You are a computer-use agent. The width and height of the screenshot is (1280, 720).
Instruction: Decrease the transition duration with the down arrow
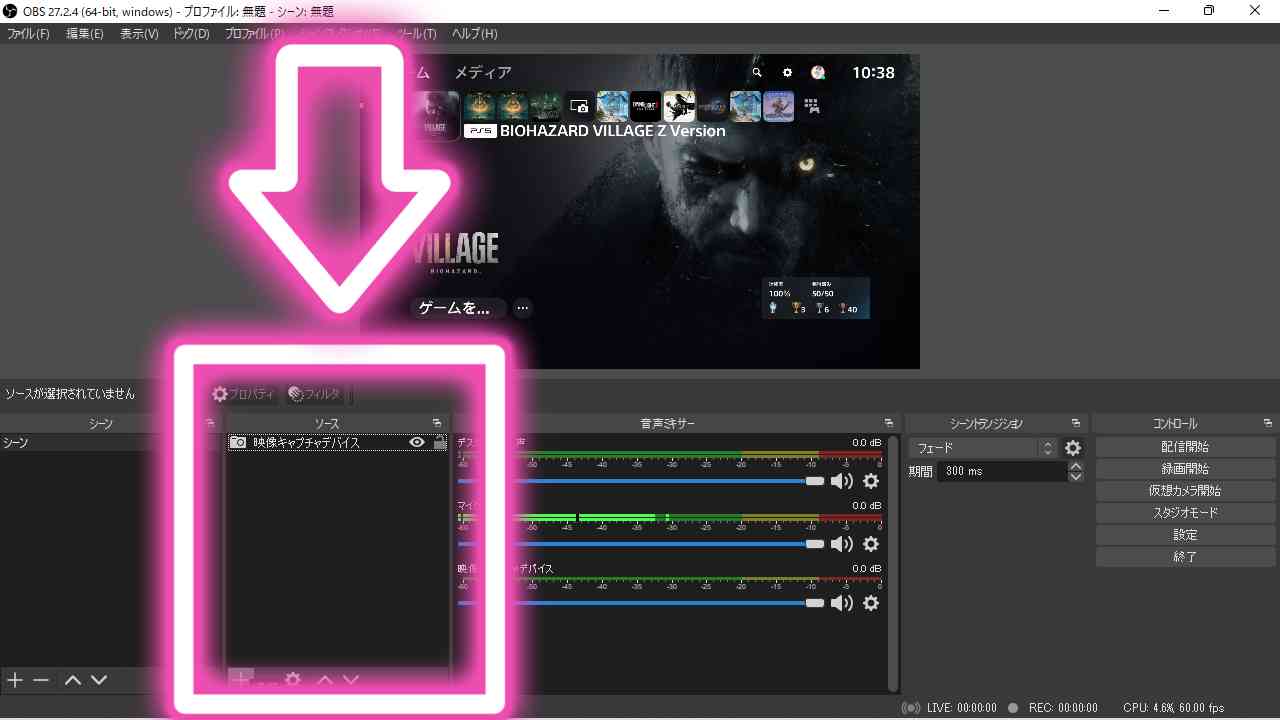pos(1076,476)
